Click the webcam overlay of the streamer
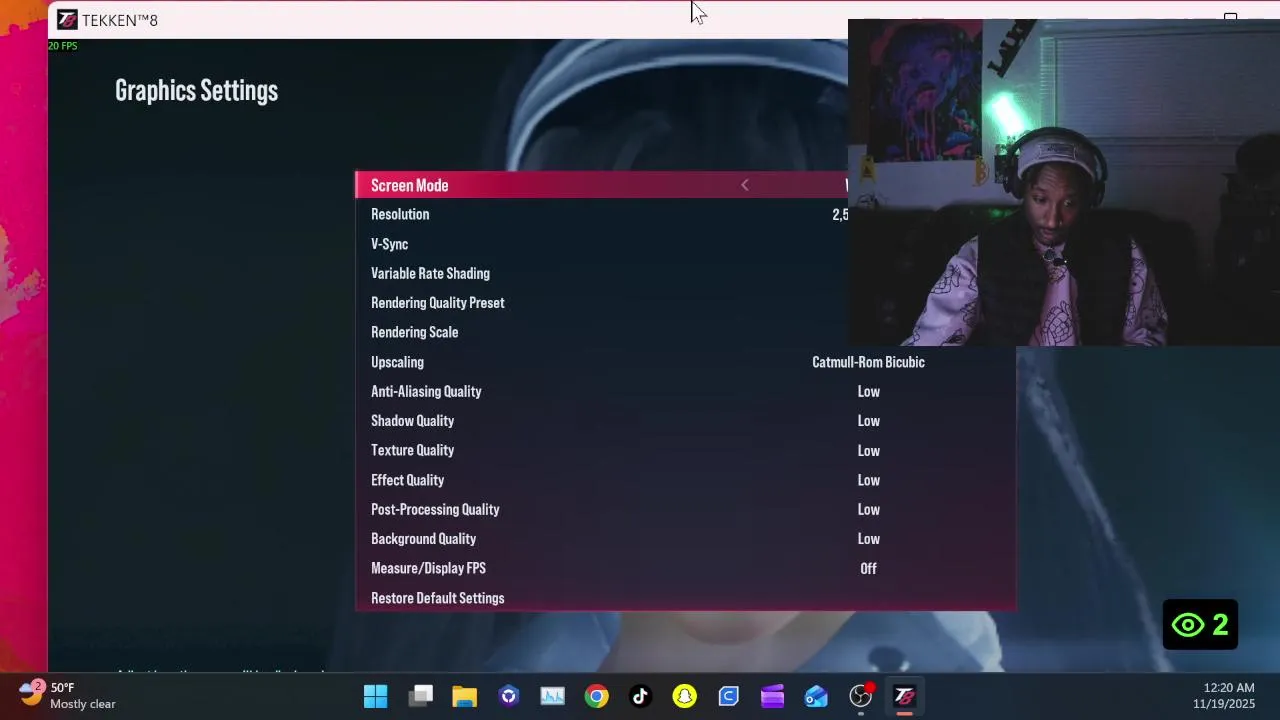 coord(1064,182)
